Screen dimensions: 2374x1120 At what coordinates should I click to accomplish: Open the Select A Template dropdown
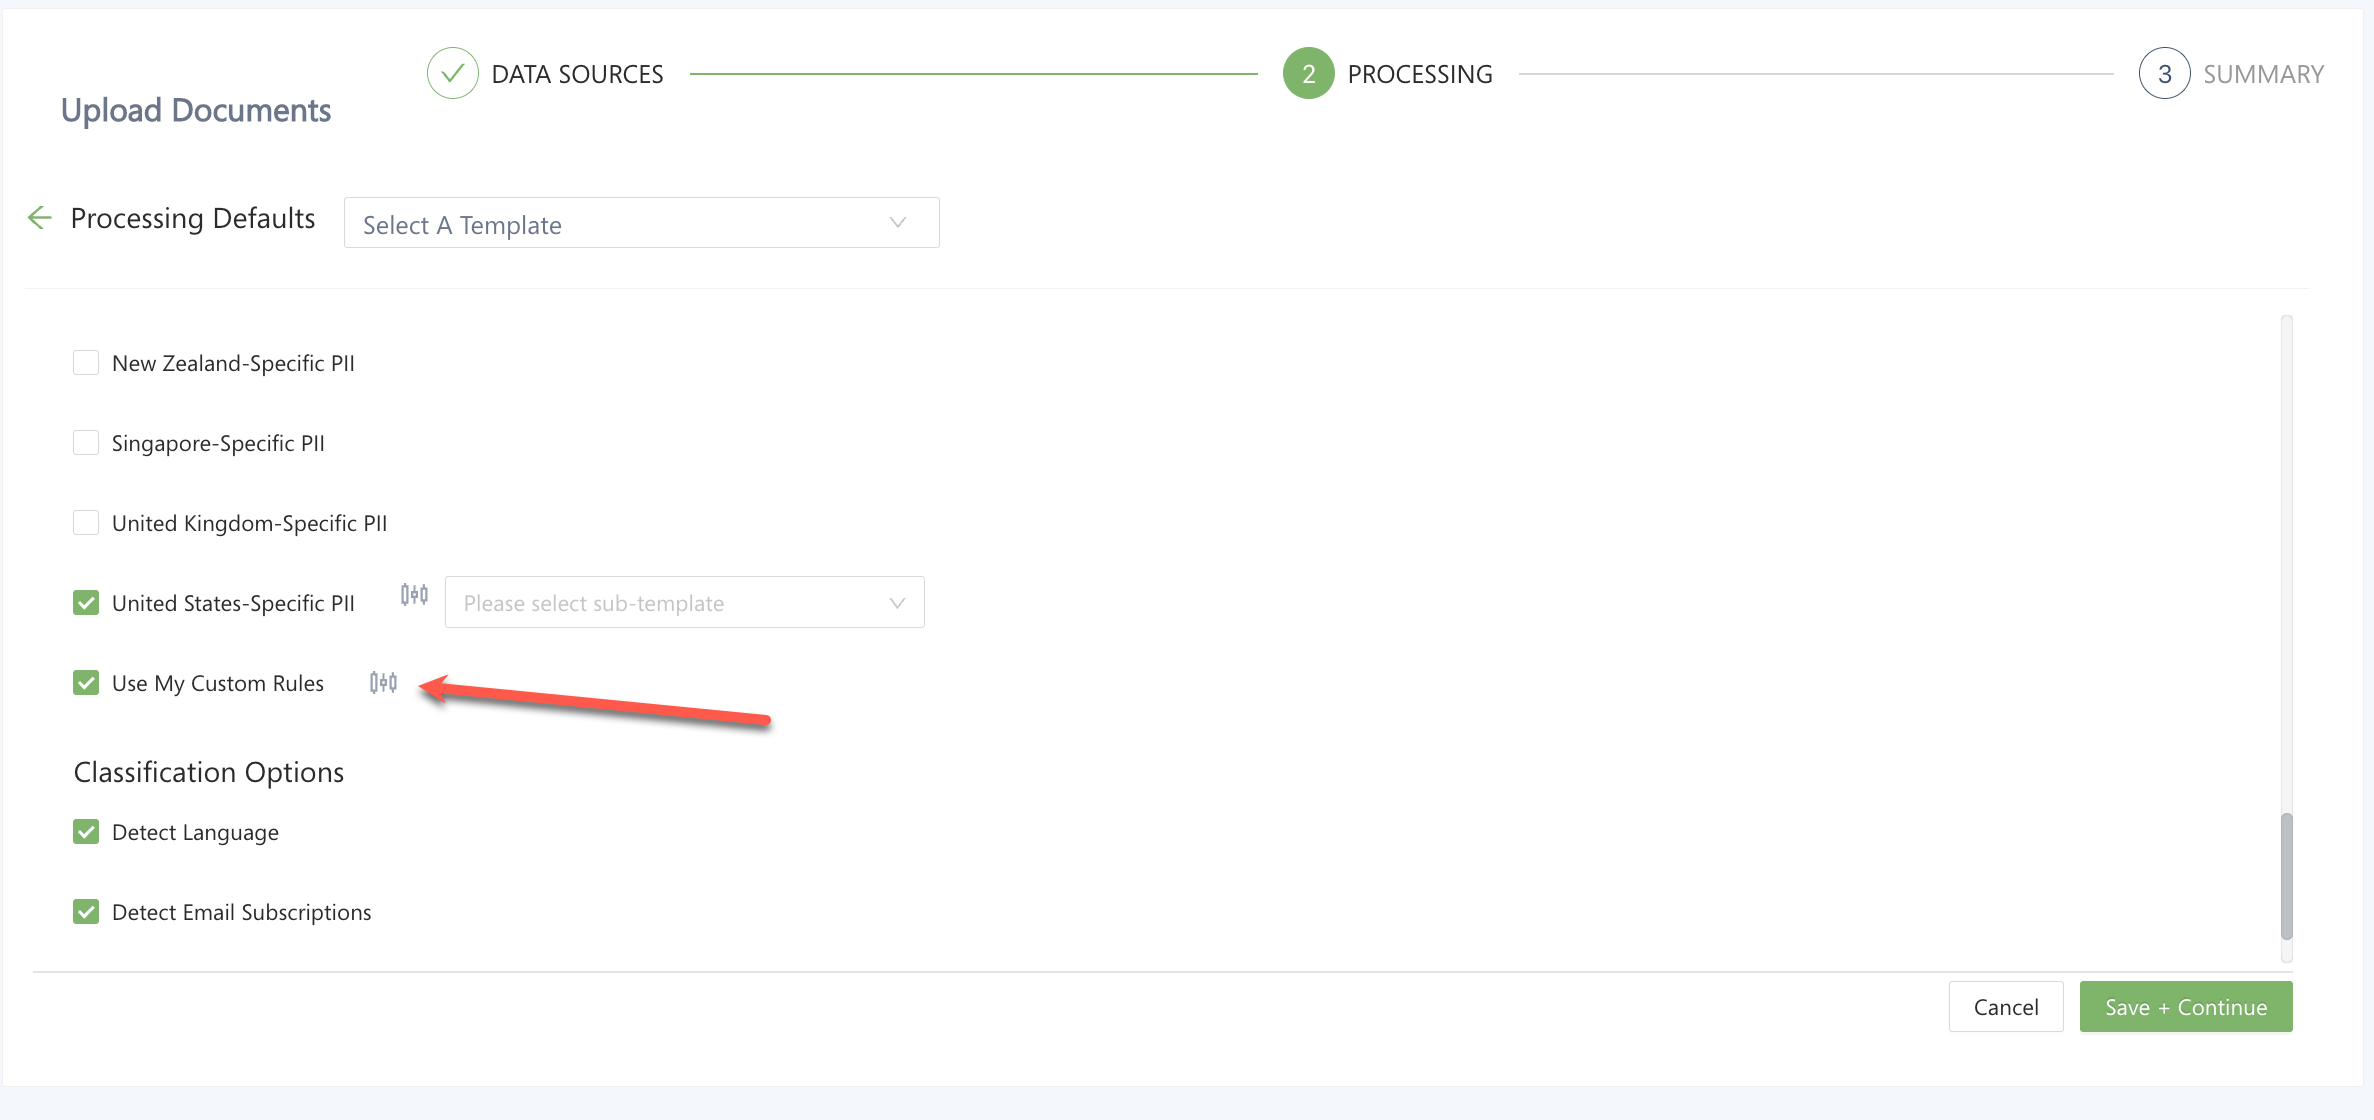(x=640, y=223)
